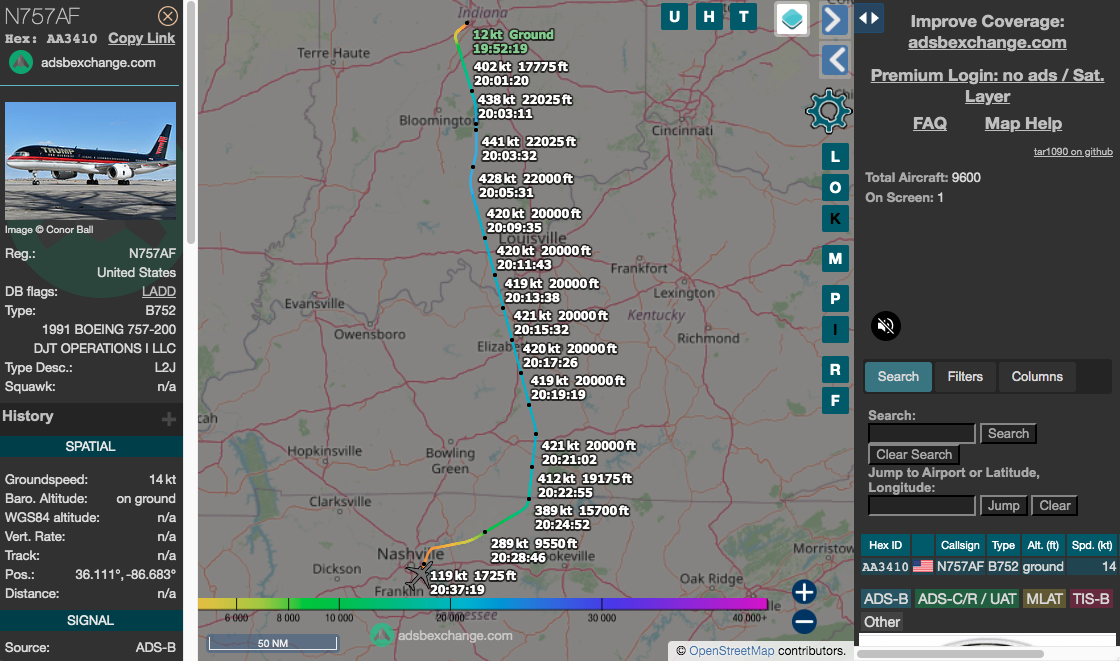
Task: Toggle the sidebar expand arrows icon
Action: pos(869,18)
